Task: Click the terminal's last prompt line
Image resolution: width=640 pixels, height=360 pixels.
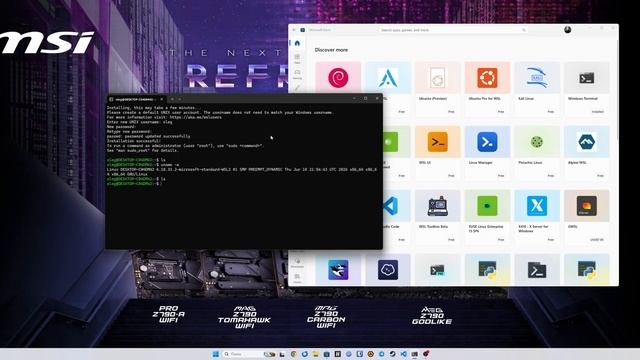Action: click(135, 184)
